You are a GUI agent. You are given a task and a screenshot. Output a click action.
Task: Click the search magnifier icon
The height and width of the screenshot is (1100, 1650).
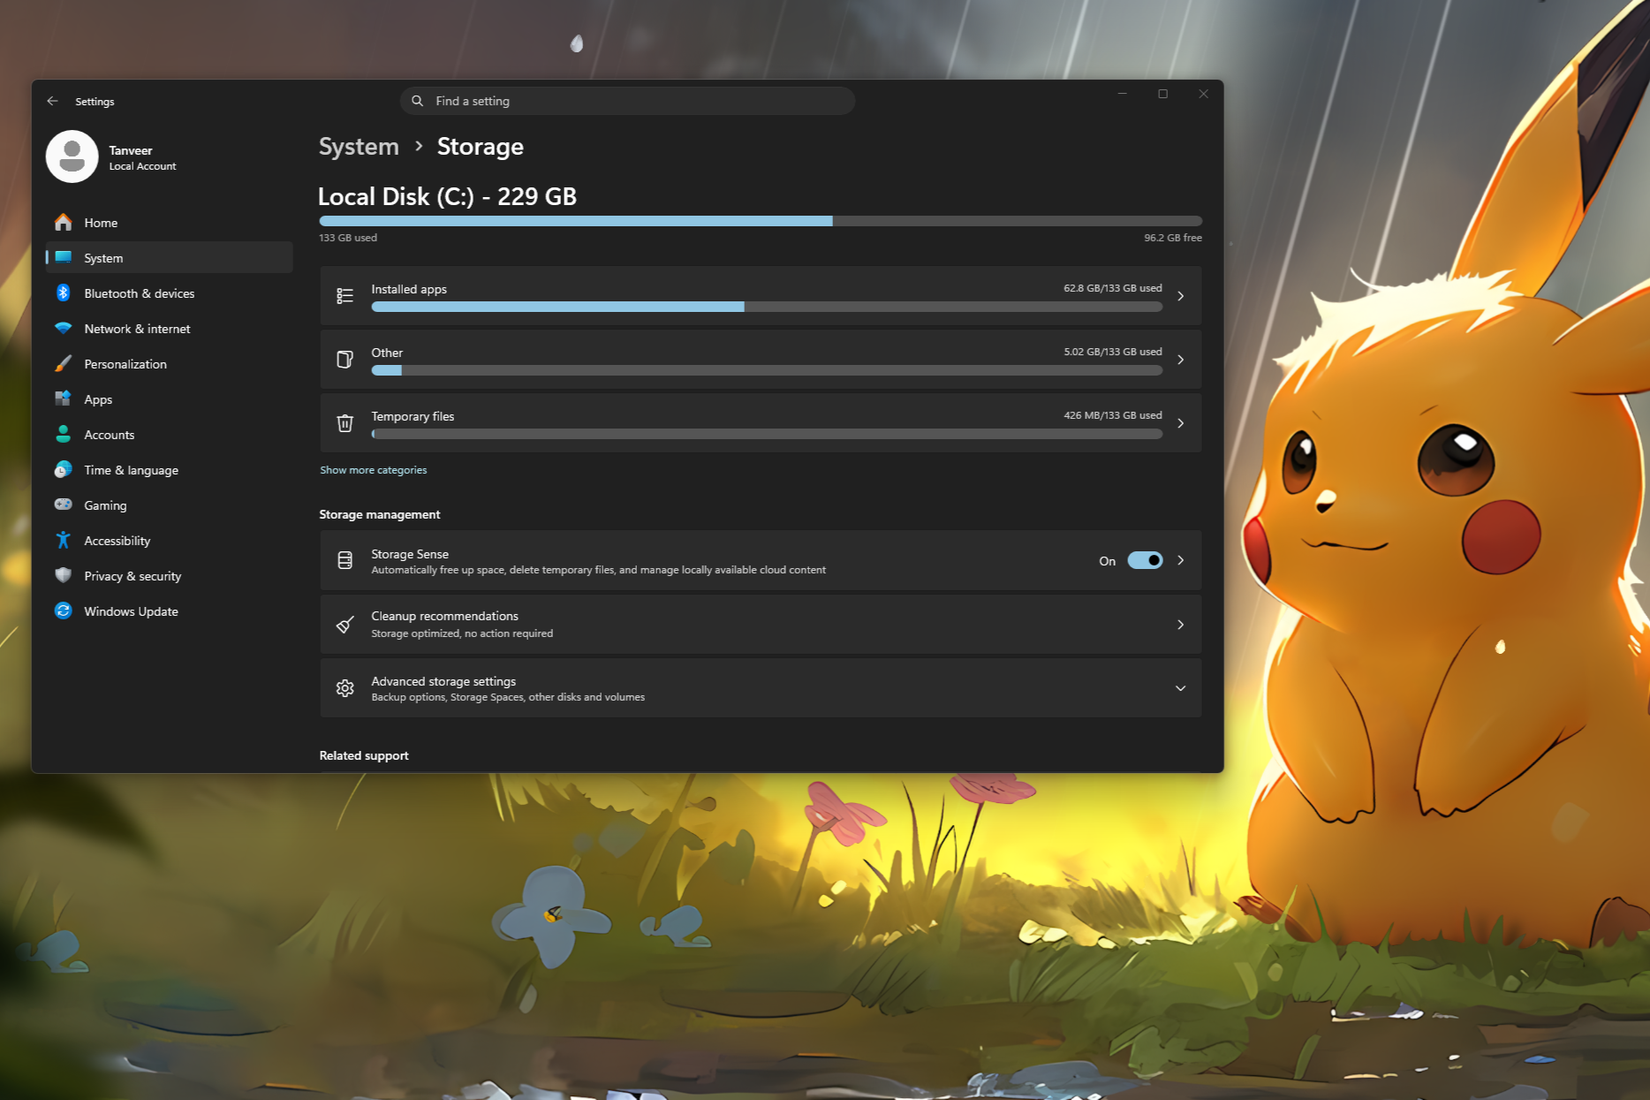pyautogui.click(x=417, y=101)
